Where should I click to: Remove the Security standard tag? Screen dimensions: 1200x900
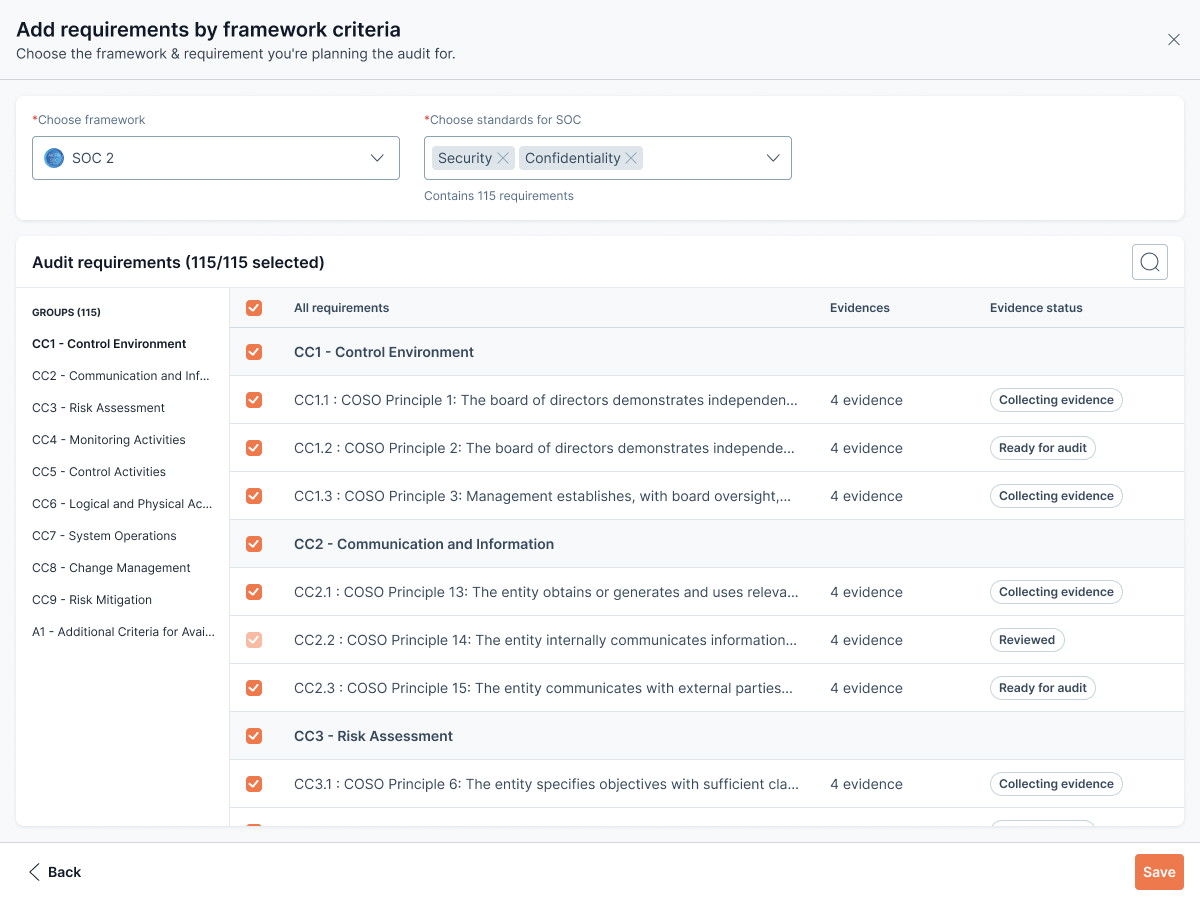coord(503,158)
